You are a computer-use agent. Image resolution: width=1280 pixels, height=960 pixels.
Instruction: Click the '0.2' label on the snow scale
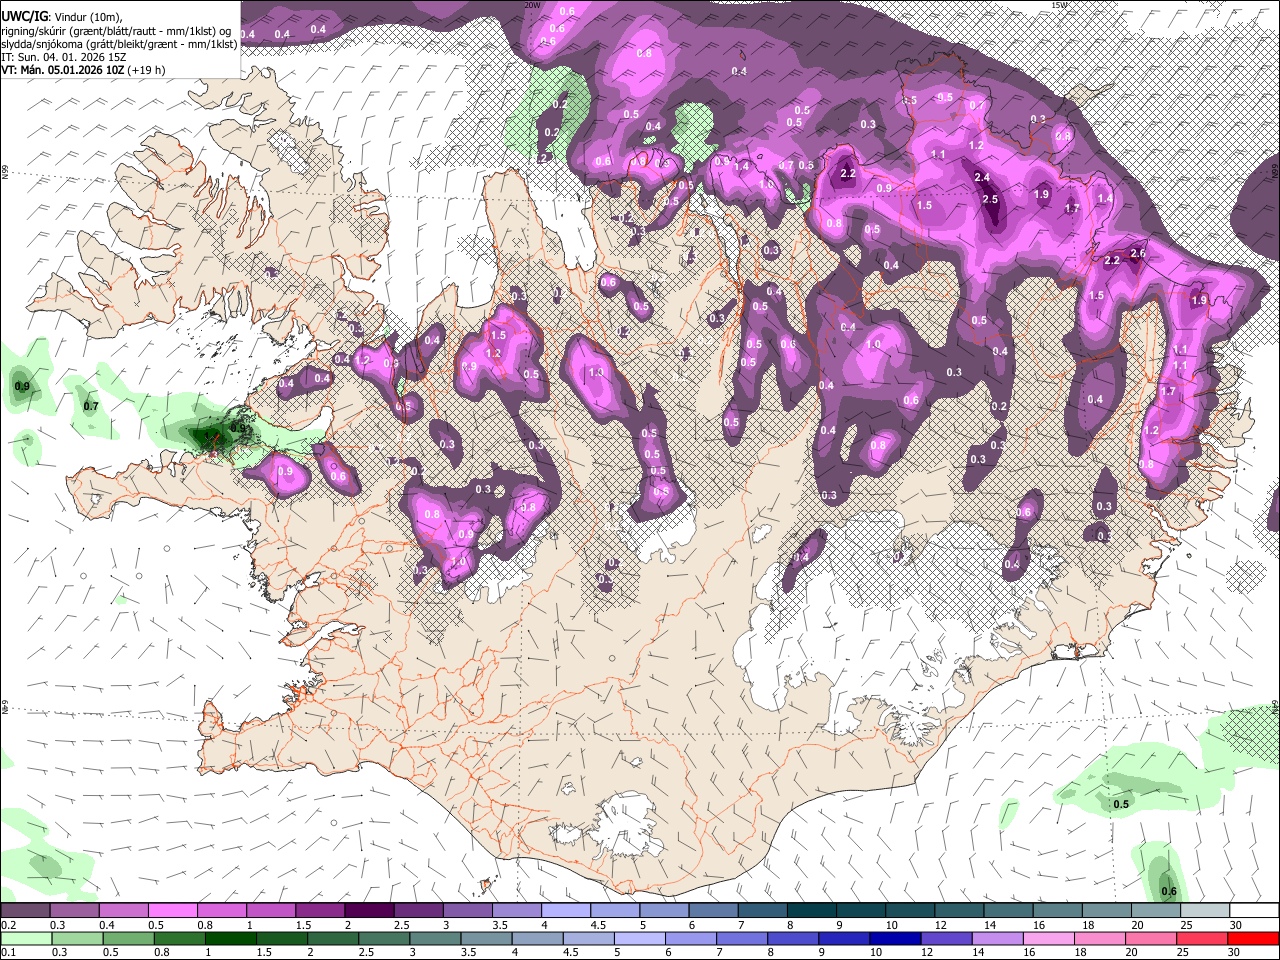pyautogui.click(x=9, y=925)
